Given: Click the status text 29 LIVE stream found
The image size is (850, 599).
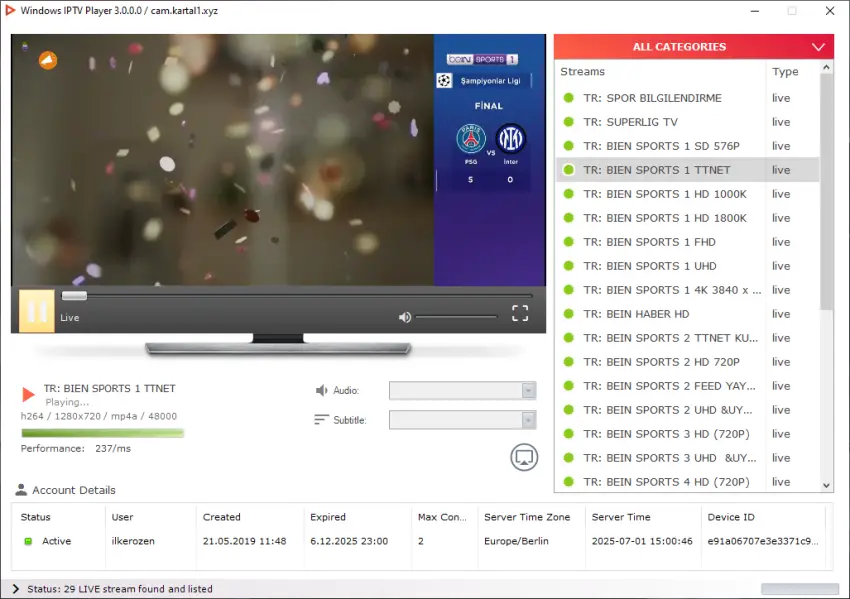Looking at the screenshot, I should [x=120, y=589].
